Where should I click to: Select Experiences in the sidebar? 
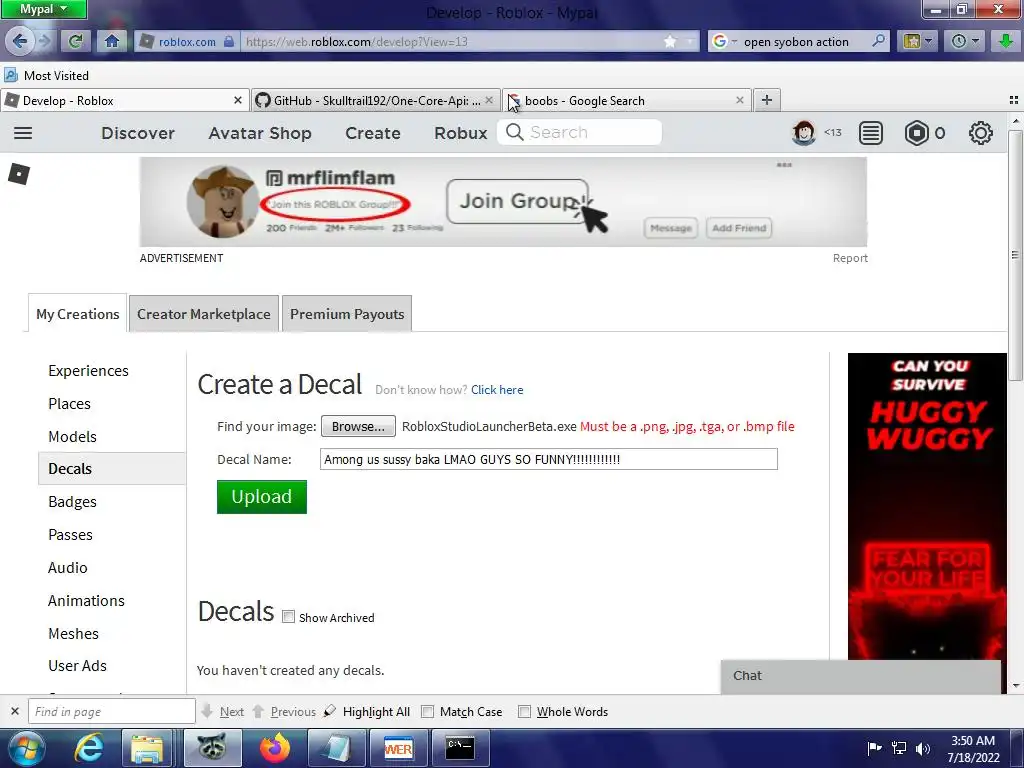(x=88, y=370)
